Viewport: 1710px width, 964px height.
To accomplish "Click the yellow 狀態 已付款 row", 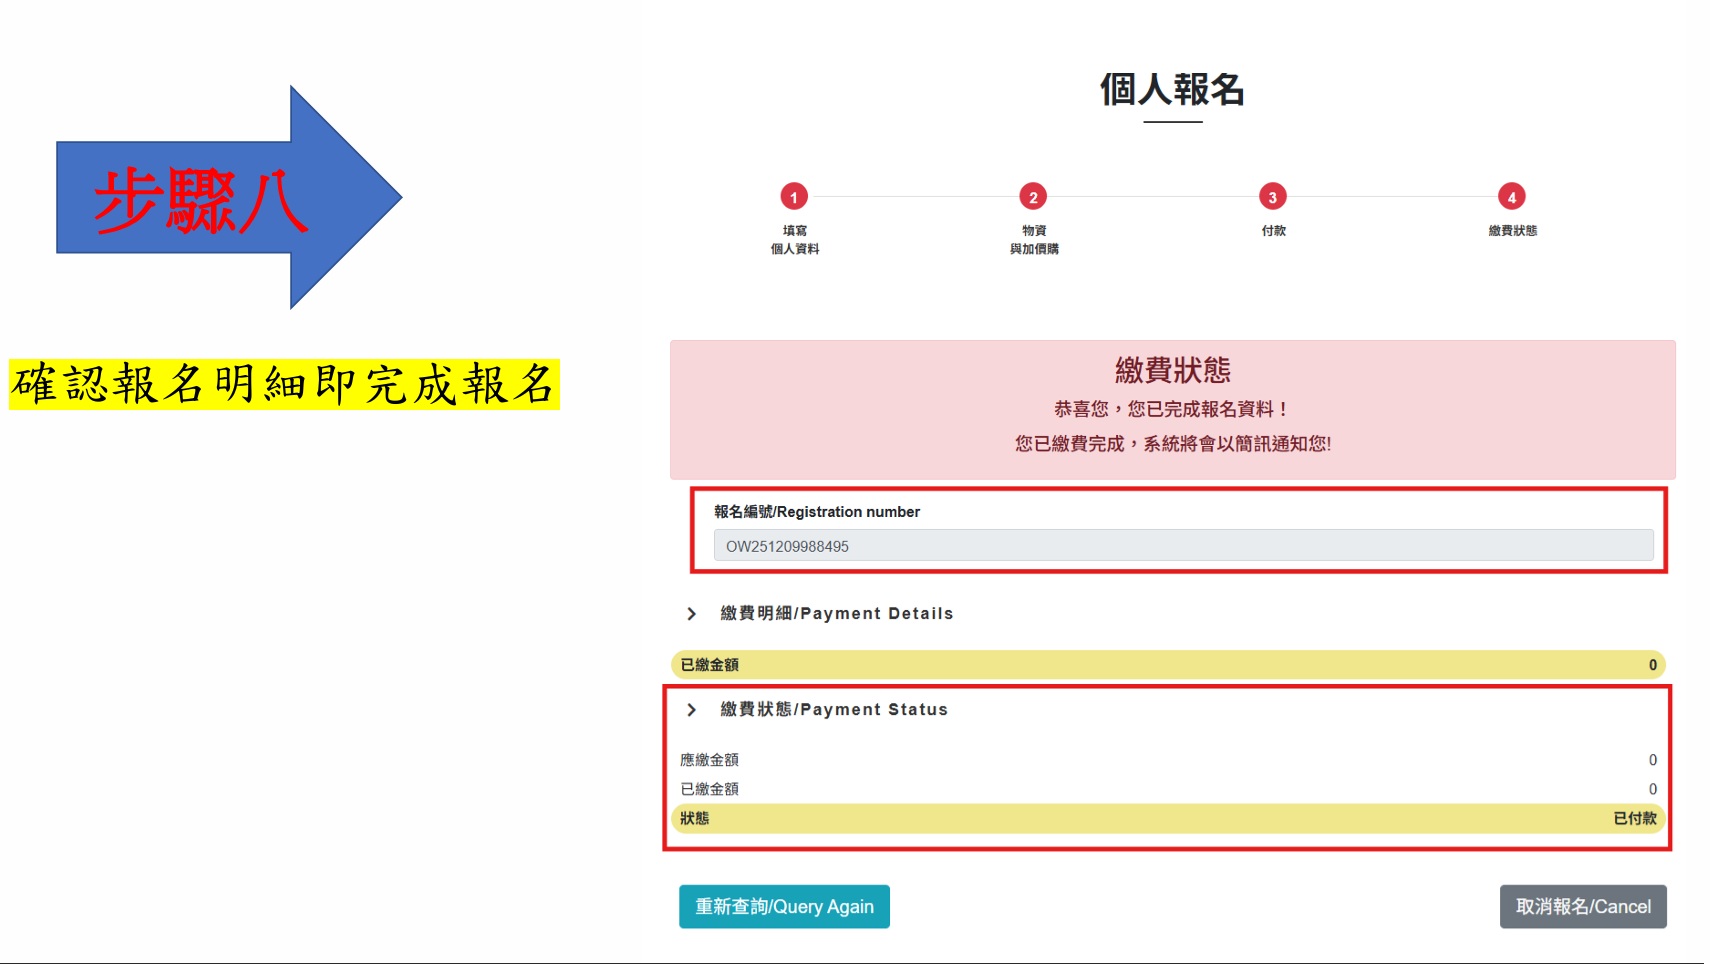I will (1167, 818).
